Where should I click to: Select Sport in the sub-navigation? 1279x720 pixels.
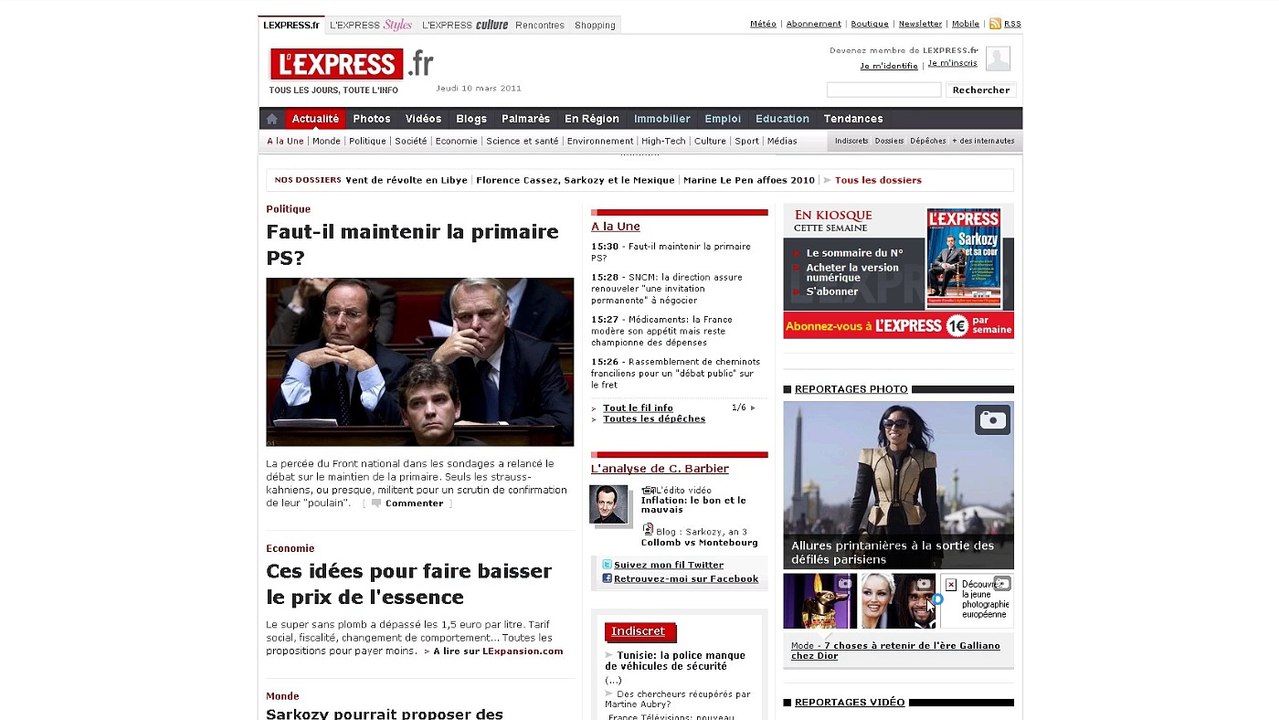(747, 141)
